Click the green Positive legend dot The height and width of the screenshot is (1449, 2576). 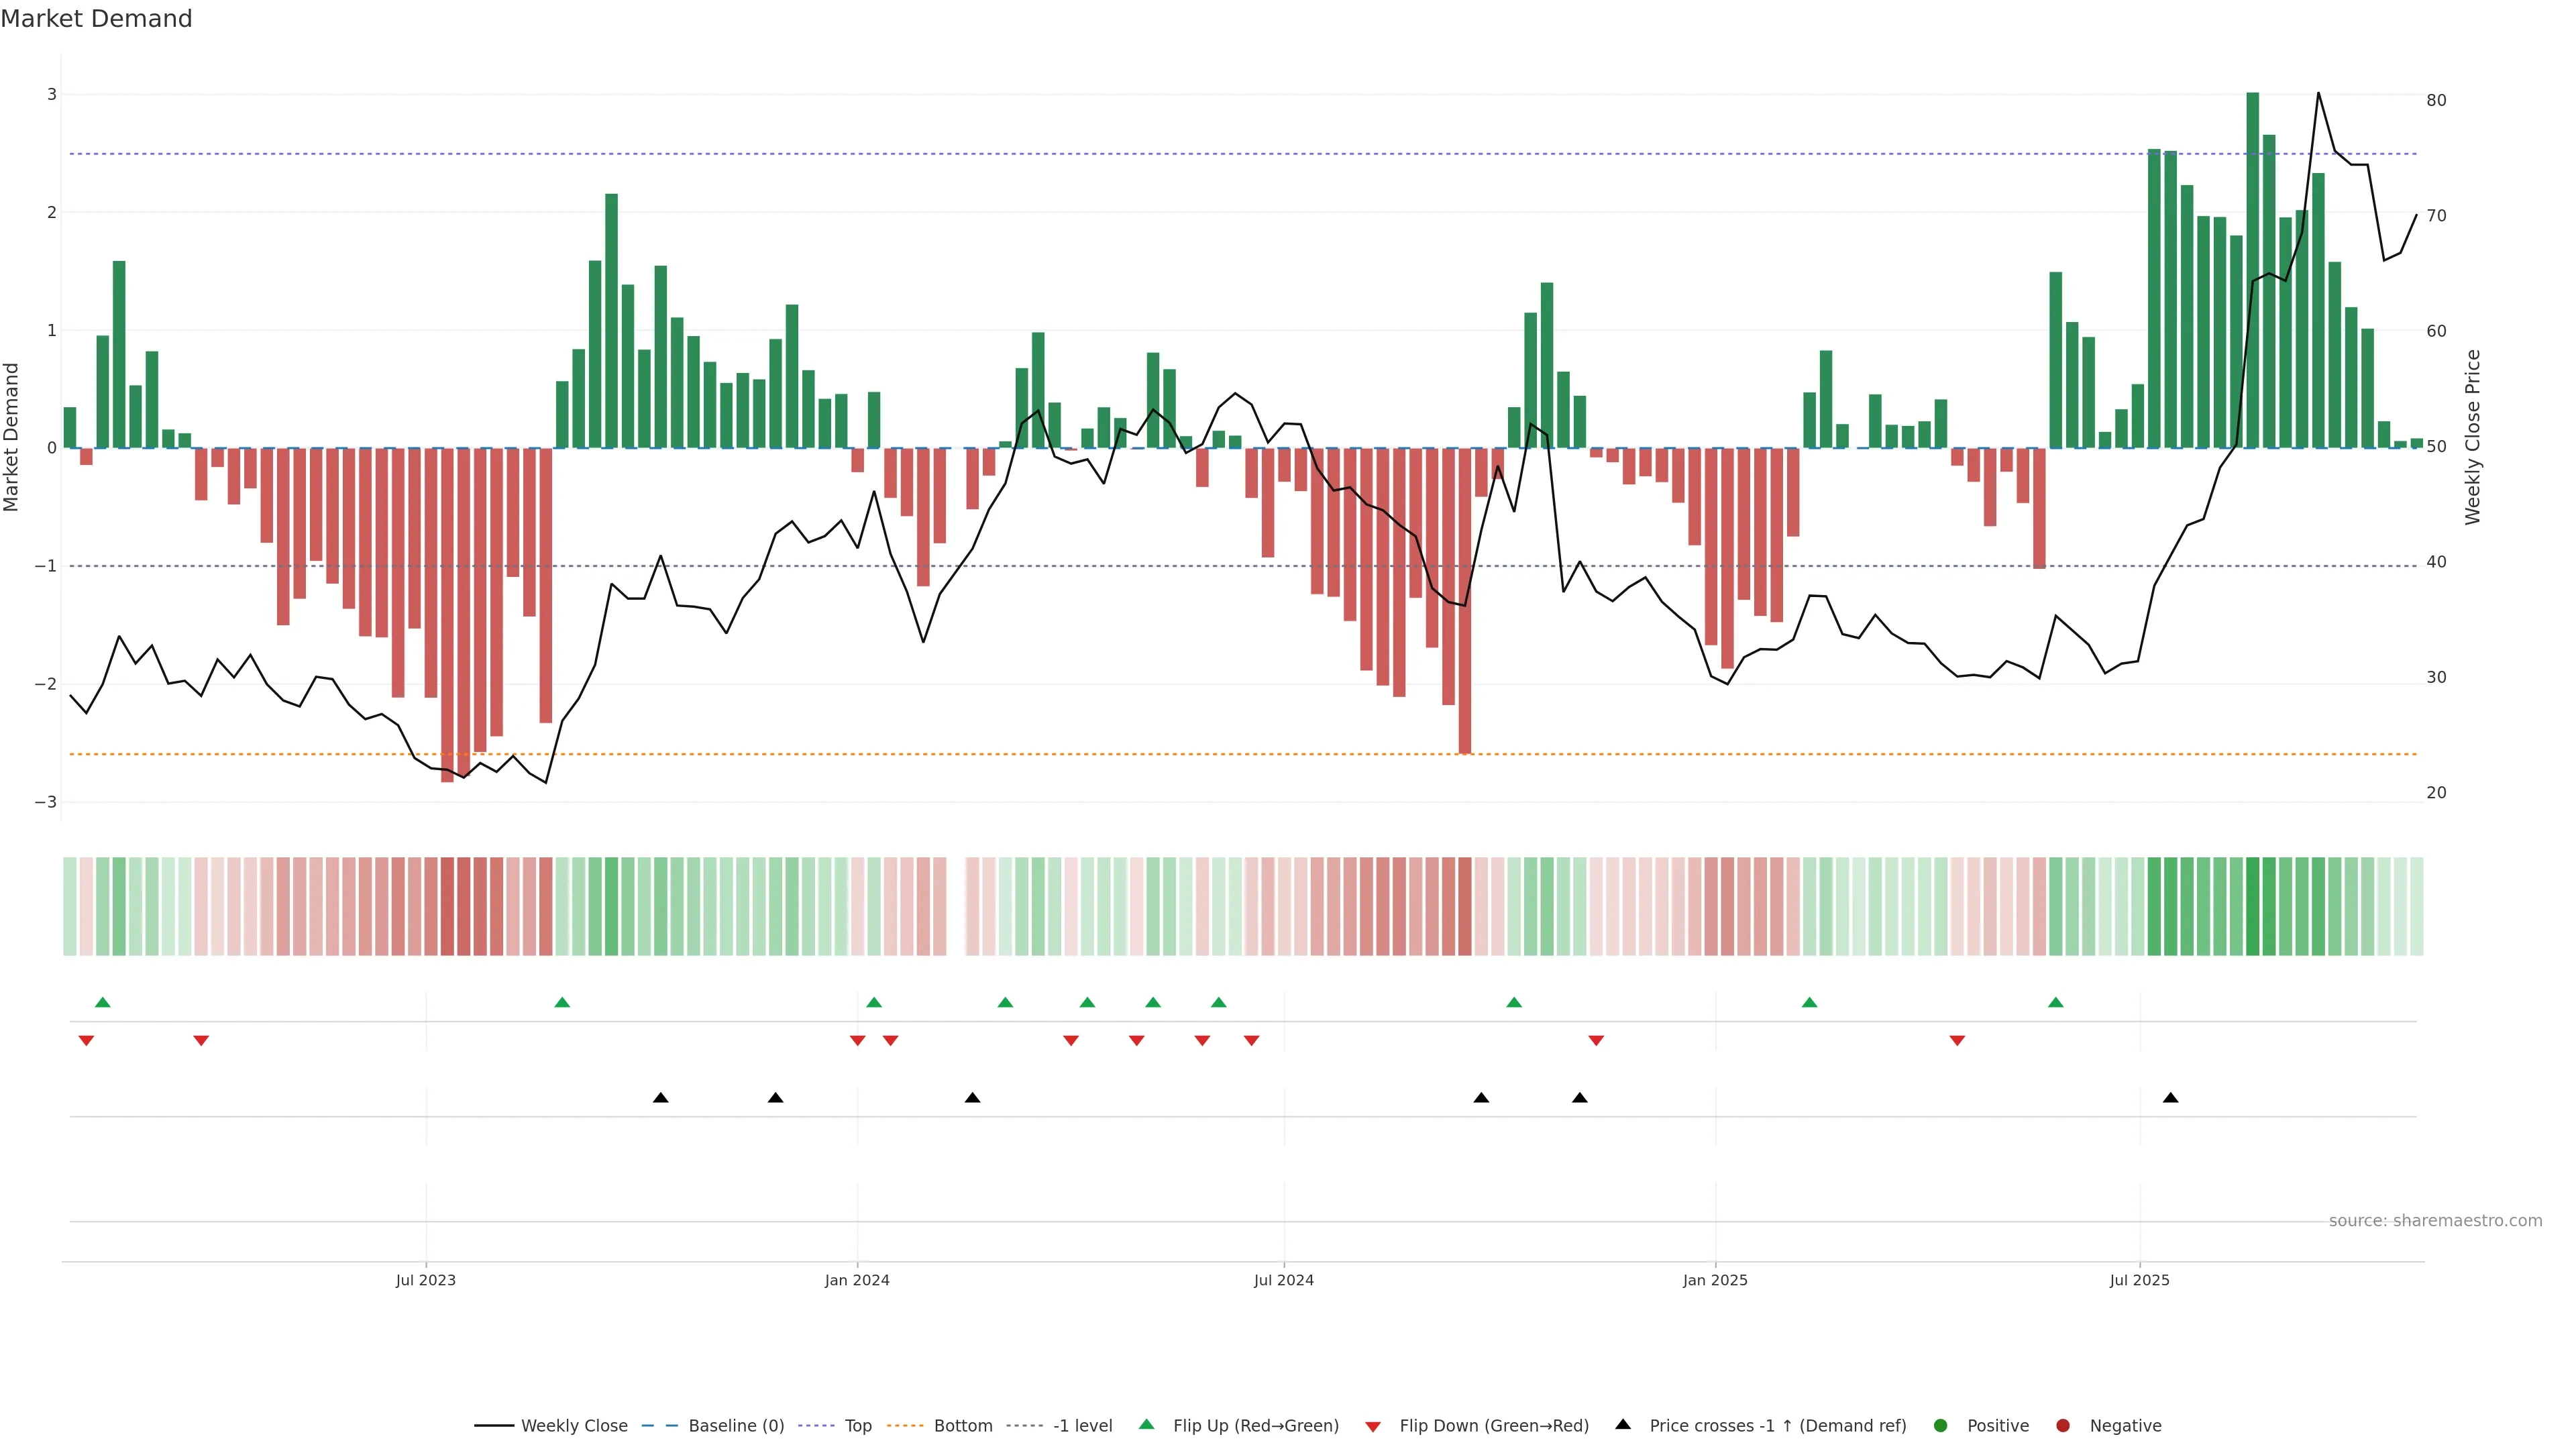pyautogui.click(x=1941, y=1426)
